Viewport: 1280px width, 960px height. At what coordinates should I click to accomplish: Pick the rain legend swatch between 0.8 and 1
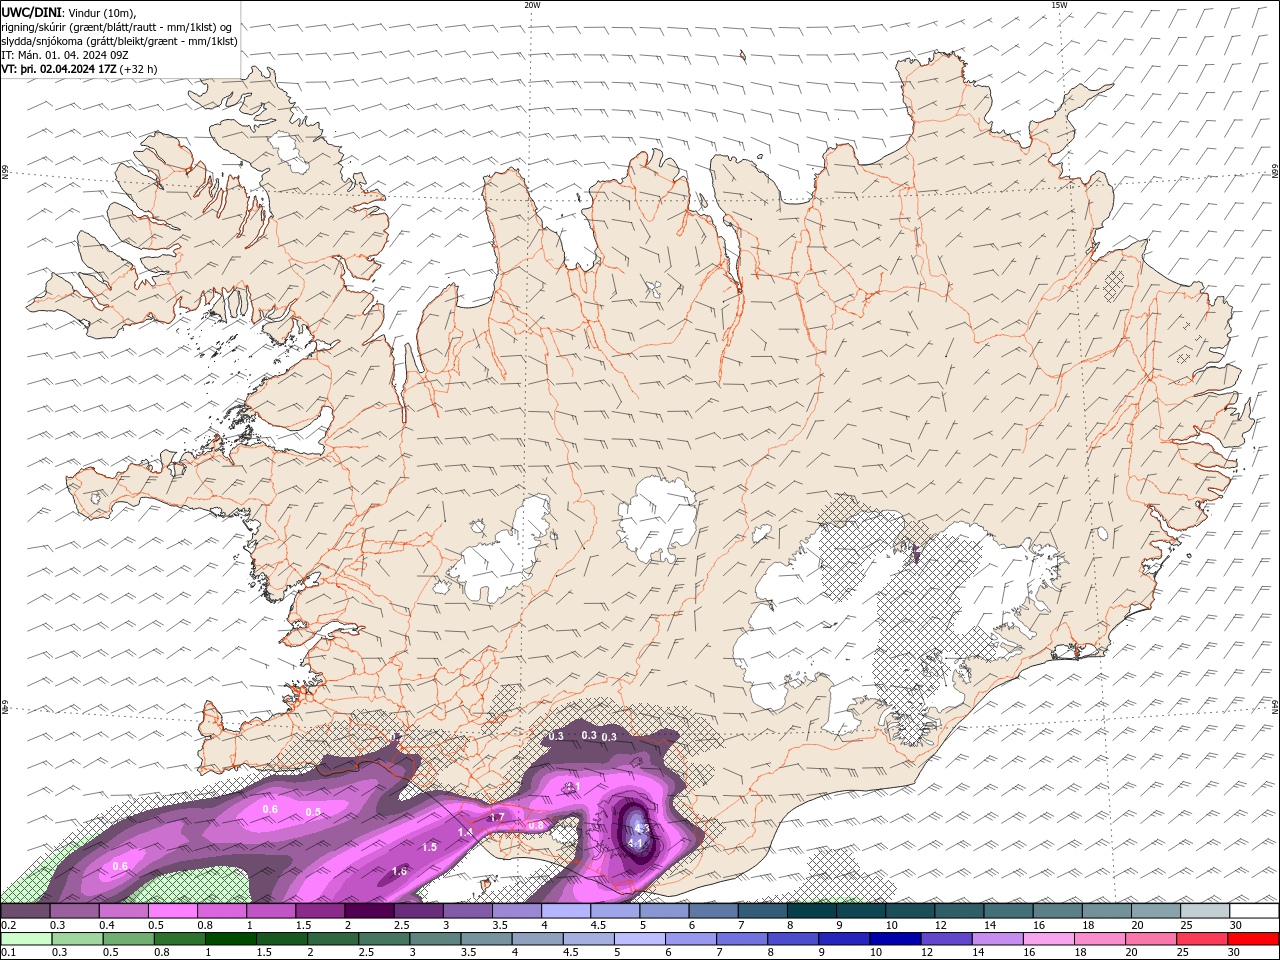click(x=179, y=939)
